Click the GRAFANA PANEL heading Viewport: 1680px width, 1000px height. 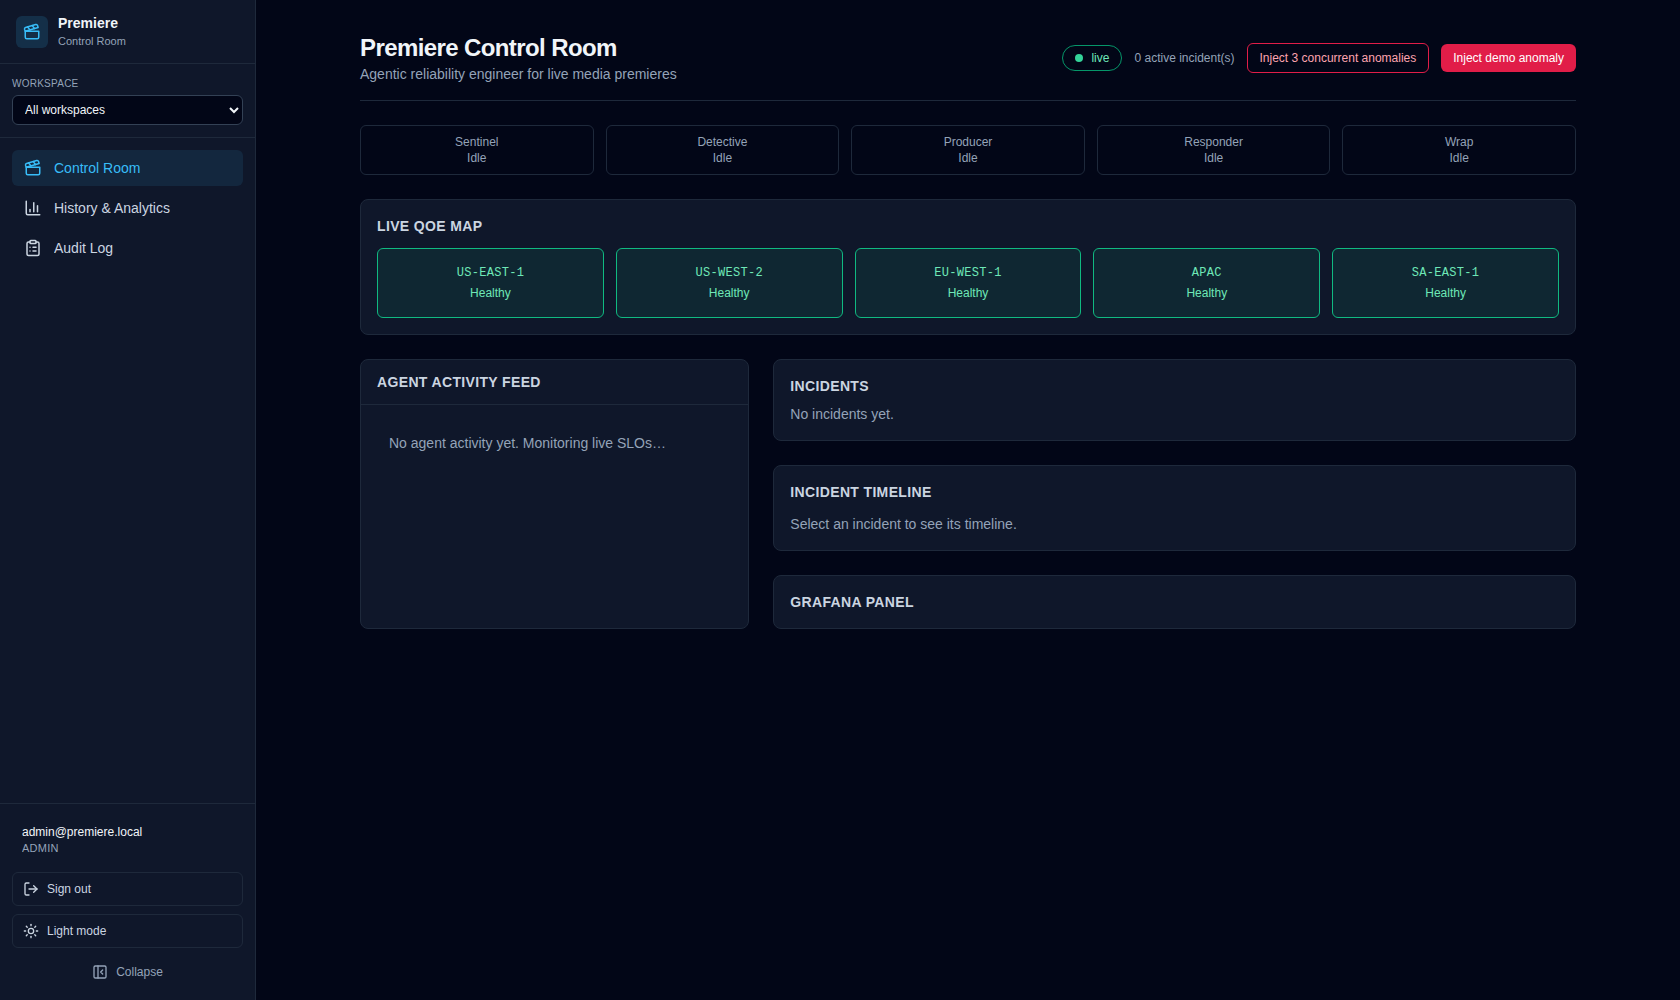point(852,602)
